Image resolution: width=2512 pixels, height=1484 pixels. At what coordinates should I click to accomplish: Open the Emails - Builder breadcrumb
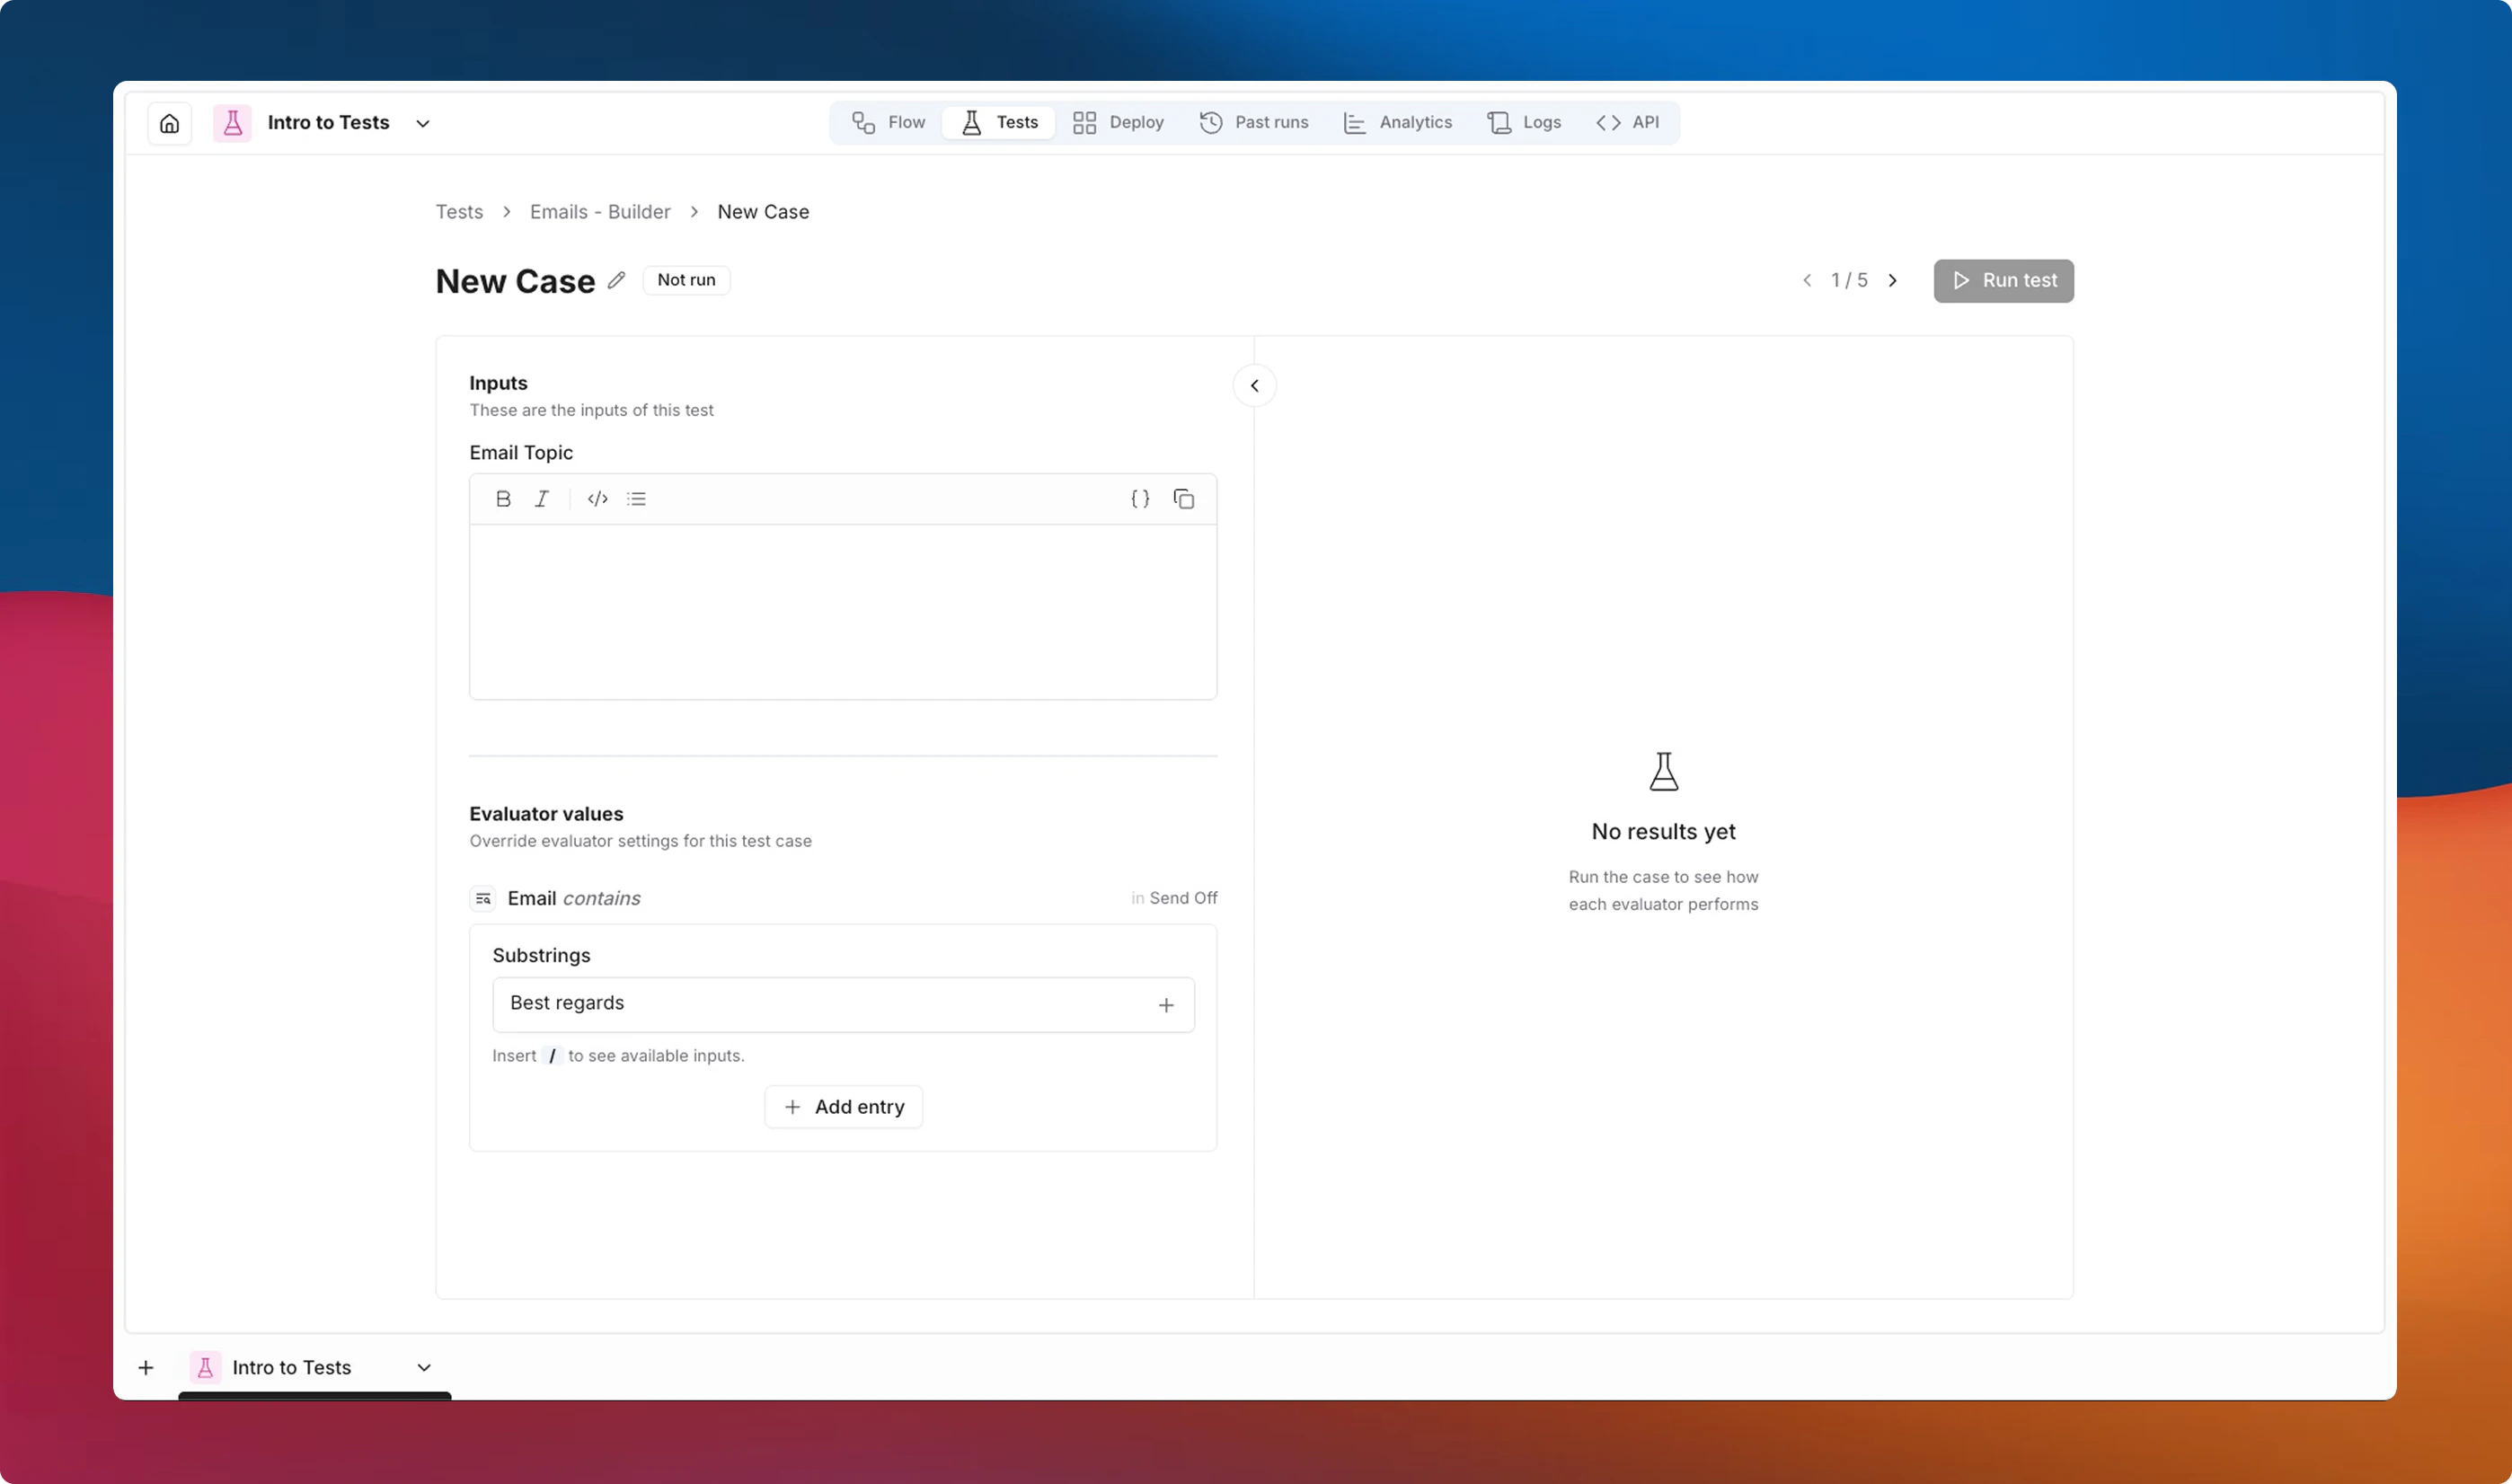tap(599, 211)
